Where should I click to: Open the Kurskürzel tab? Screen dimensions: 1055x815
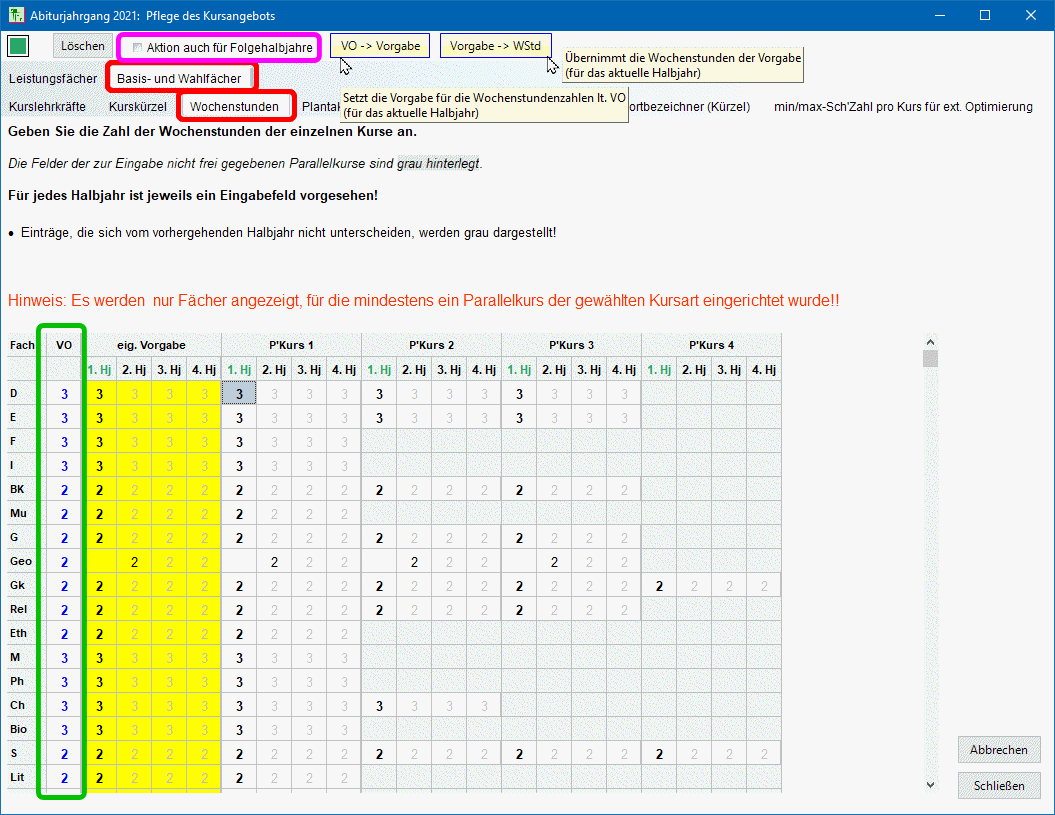point(138,106)
